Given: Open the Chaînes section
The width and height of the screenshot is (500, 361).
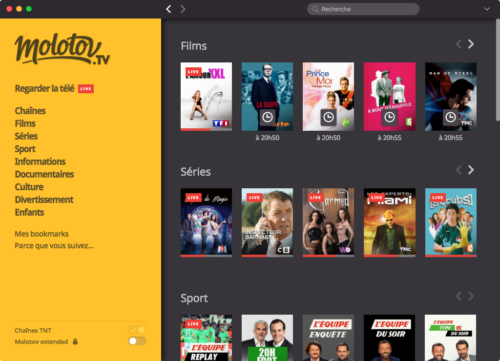Looking at the screenshot, I should point(30,111).
